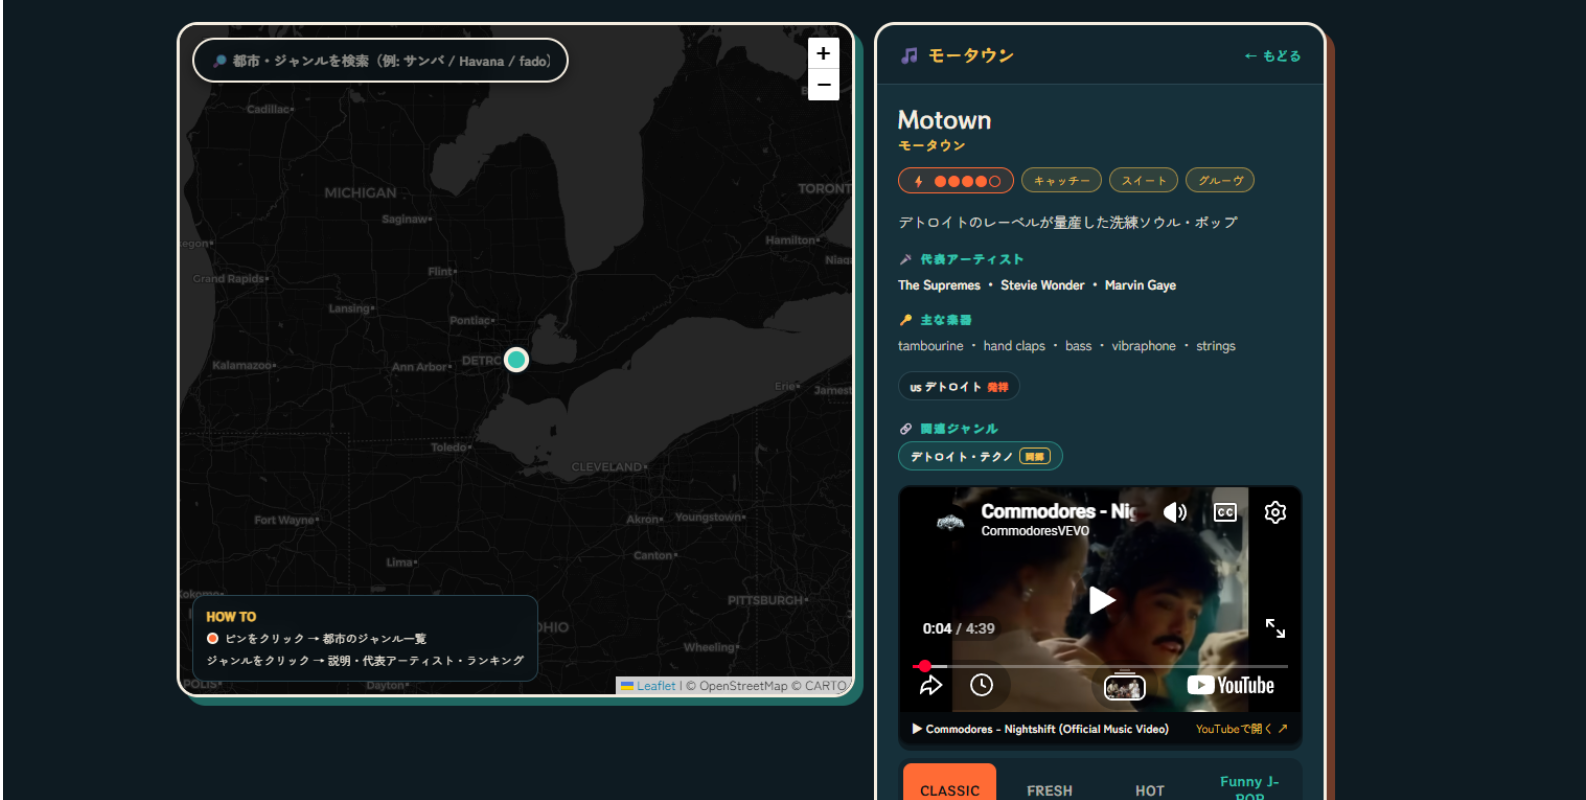Play the Commodores video

click(x=1101, y=600)
